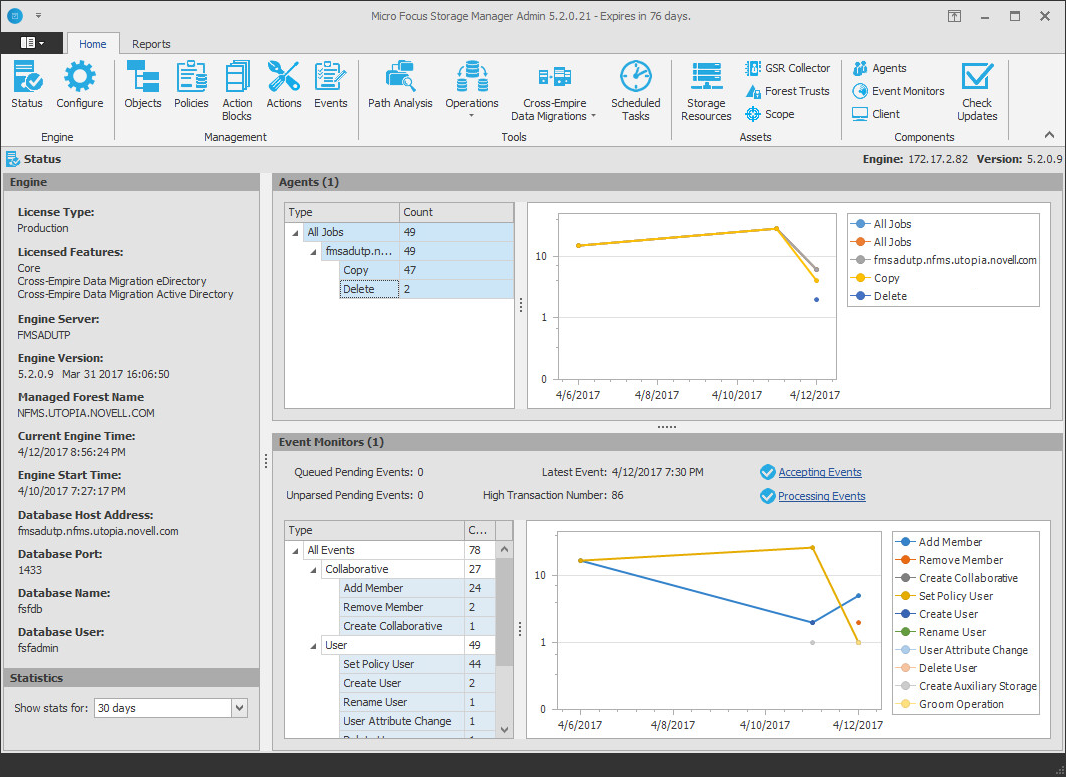Click the Processing Events link

pyautogui.click(x=822, y=496)
